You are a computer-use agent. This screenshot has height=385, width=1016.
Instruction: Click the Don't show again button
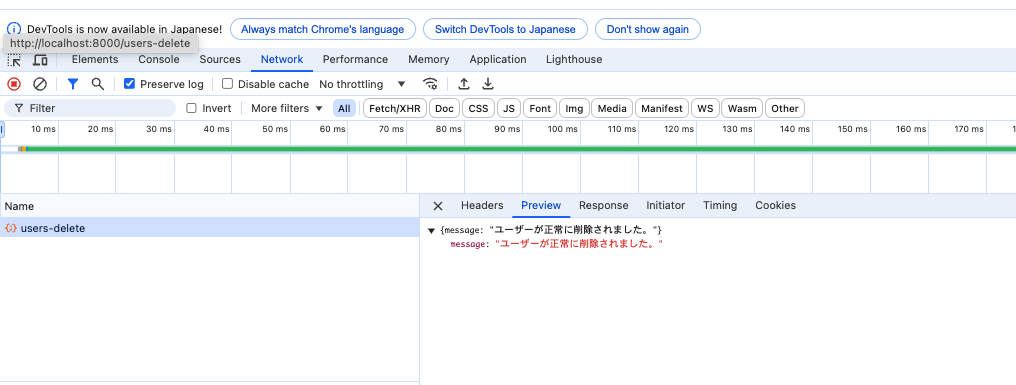click(647, 29)
